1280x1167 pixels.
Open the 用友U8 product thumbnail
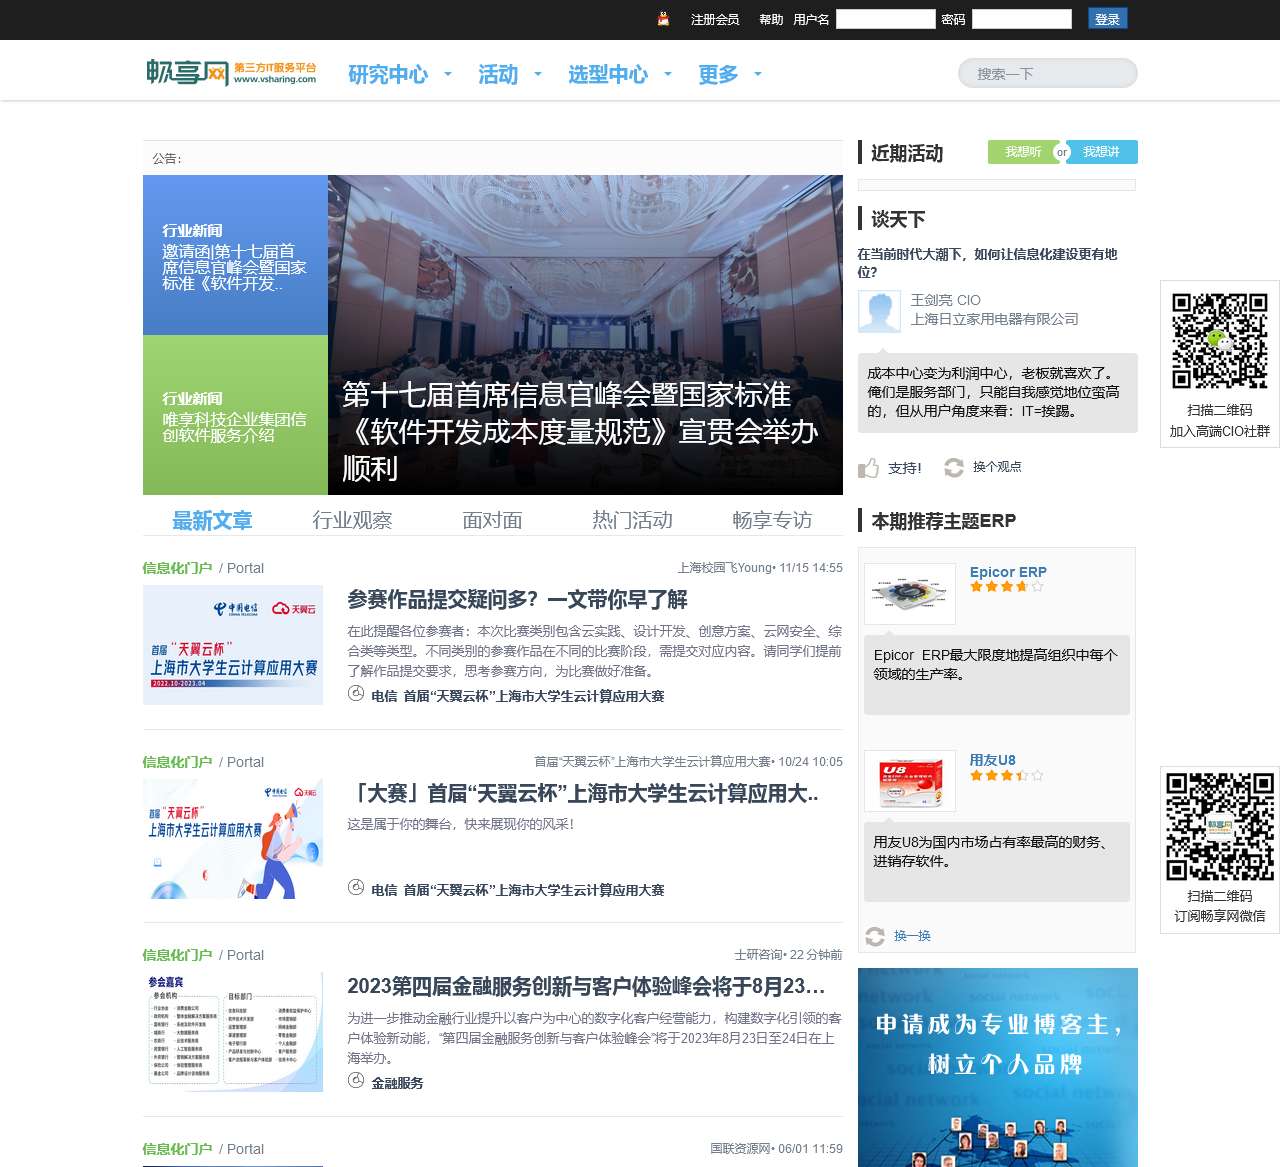(910, 781)
